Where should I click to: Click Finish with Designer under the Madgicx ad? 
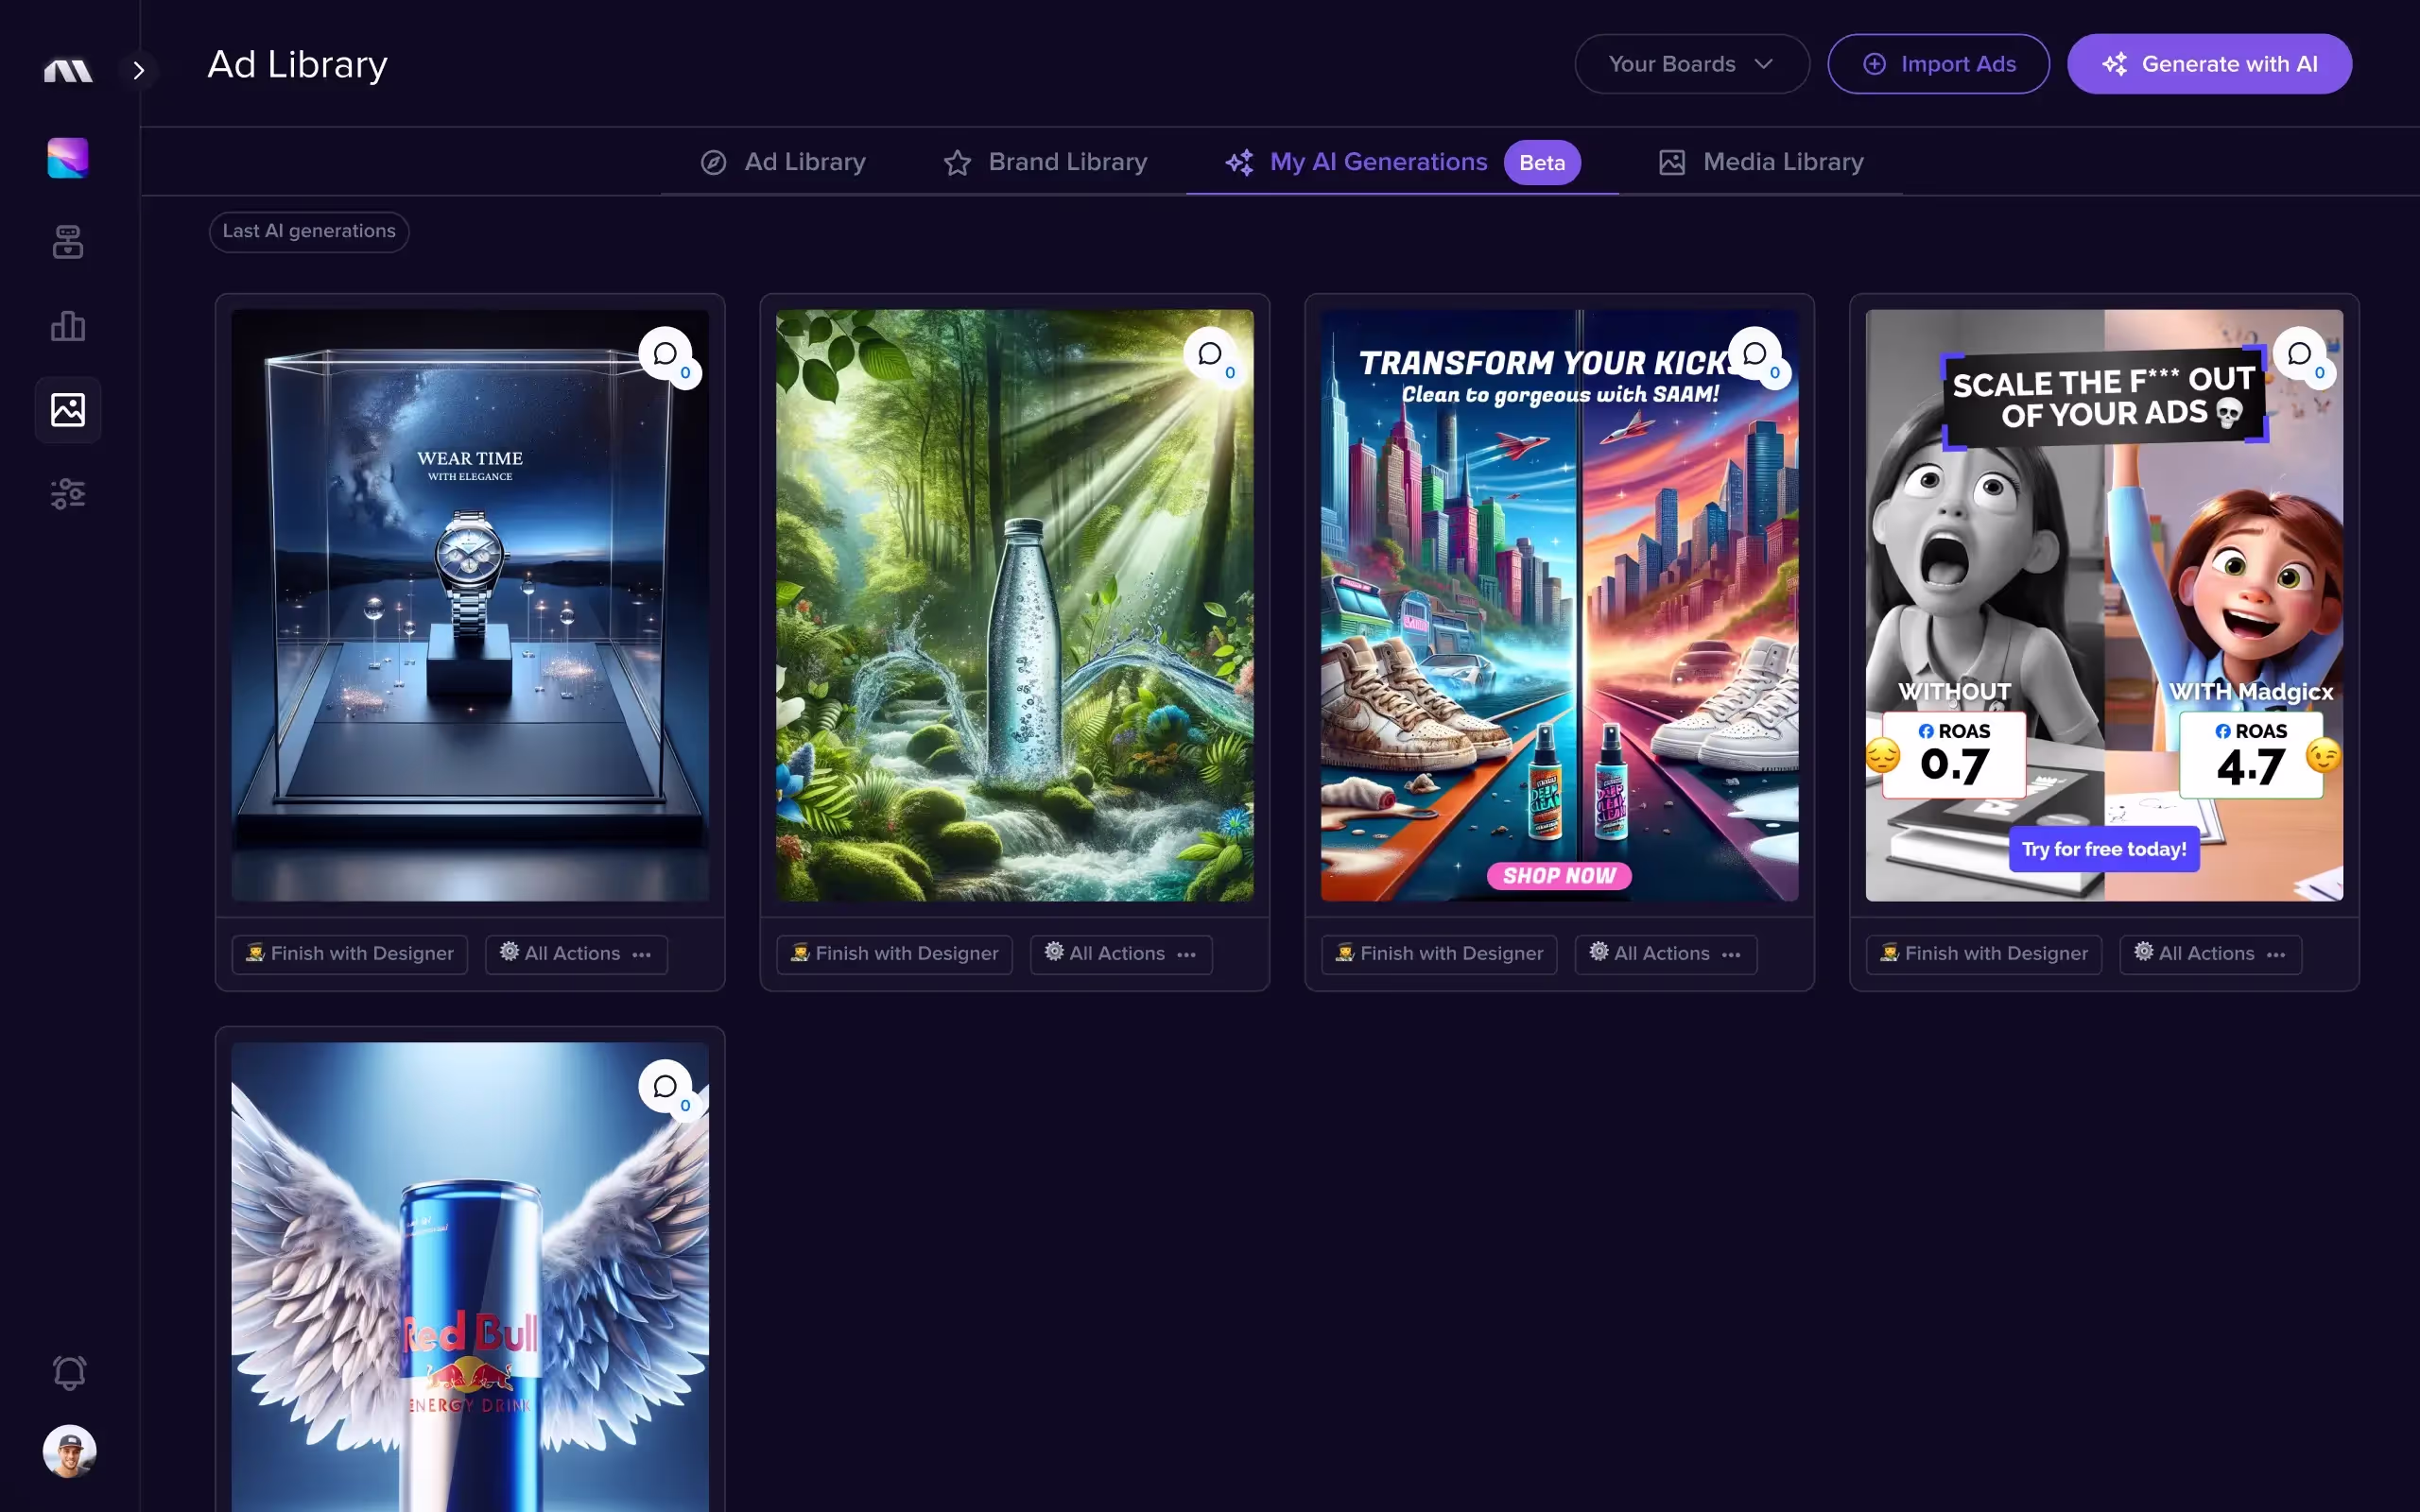pyautogui.click(x=1984, y=954)
